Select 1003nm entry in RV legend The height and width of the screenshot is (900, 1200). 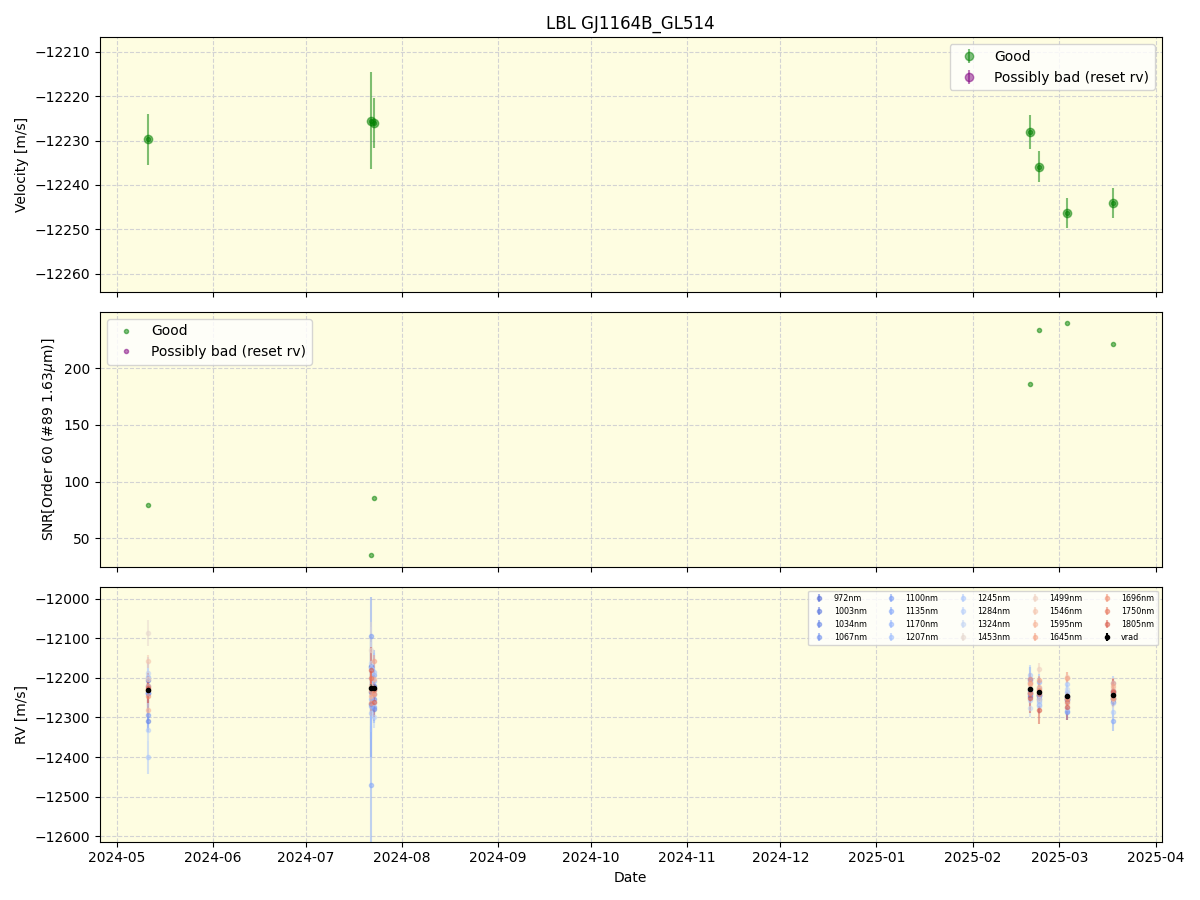click(x=850, y=611)
